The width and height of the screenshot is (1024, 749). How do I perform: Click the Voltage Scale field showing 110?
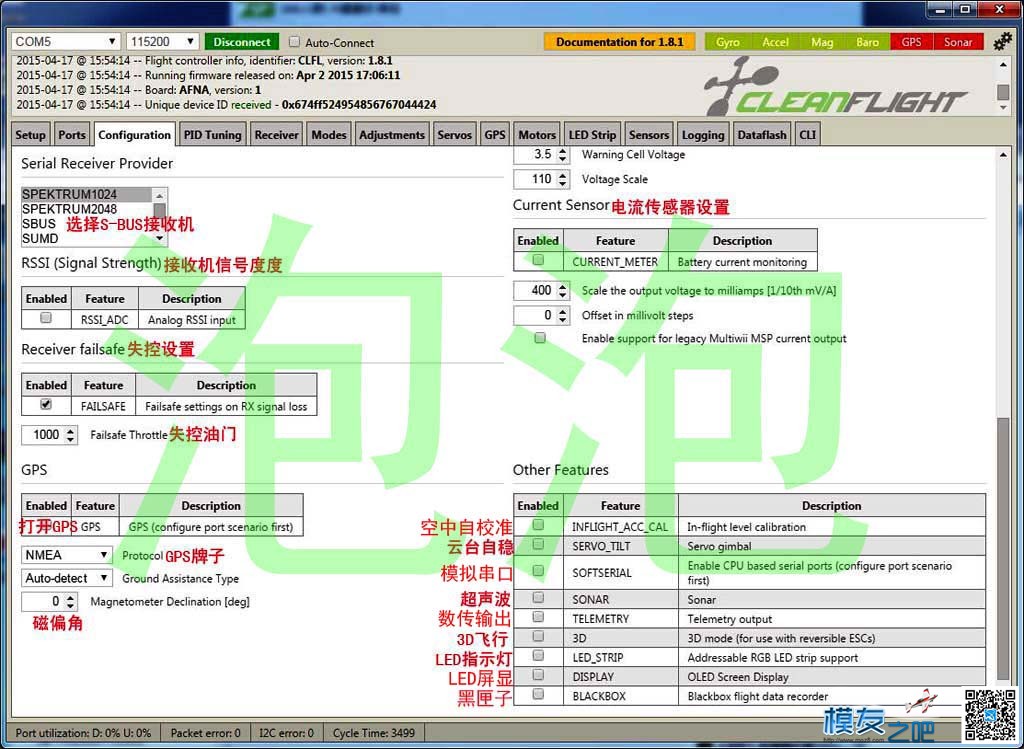[x=542, y=179]
